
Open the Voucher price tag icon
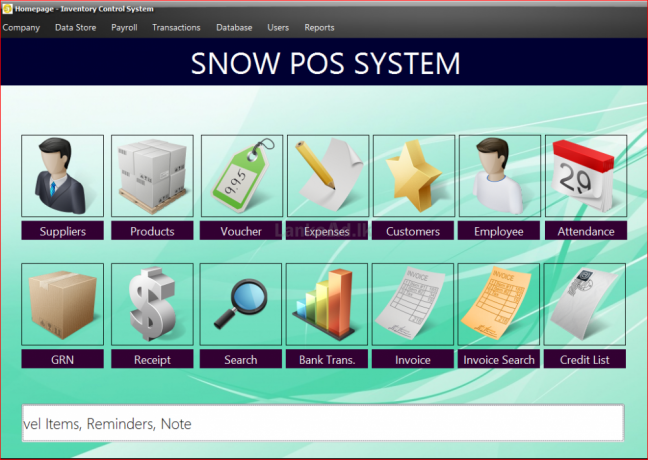[241, 176]
